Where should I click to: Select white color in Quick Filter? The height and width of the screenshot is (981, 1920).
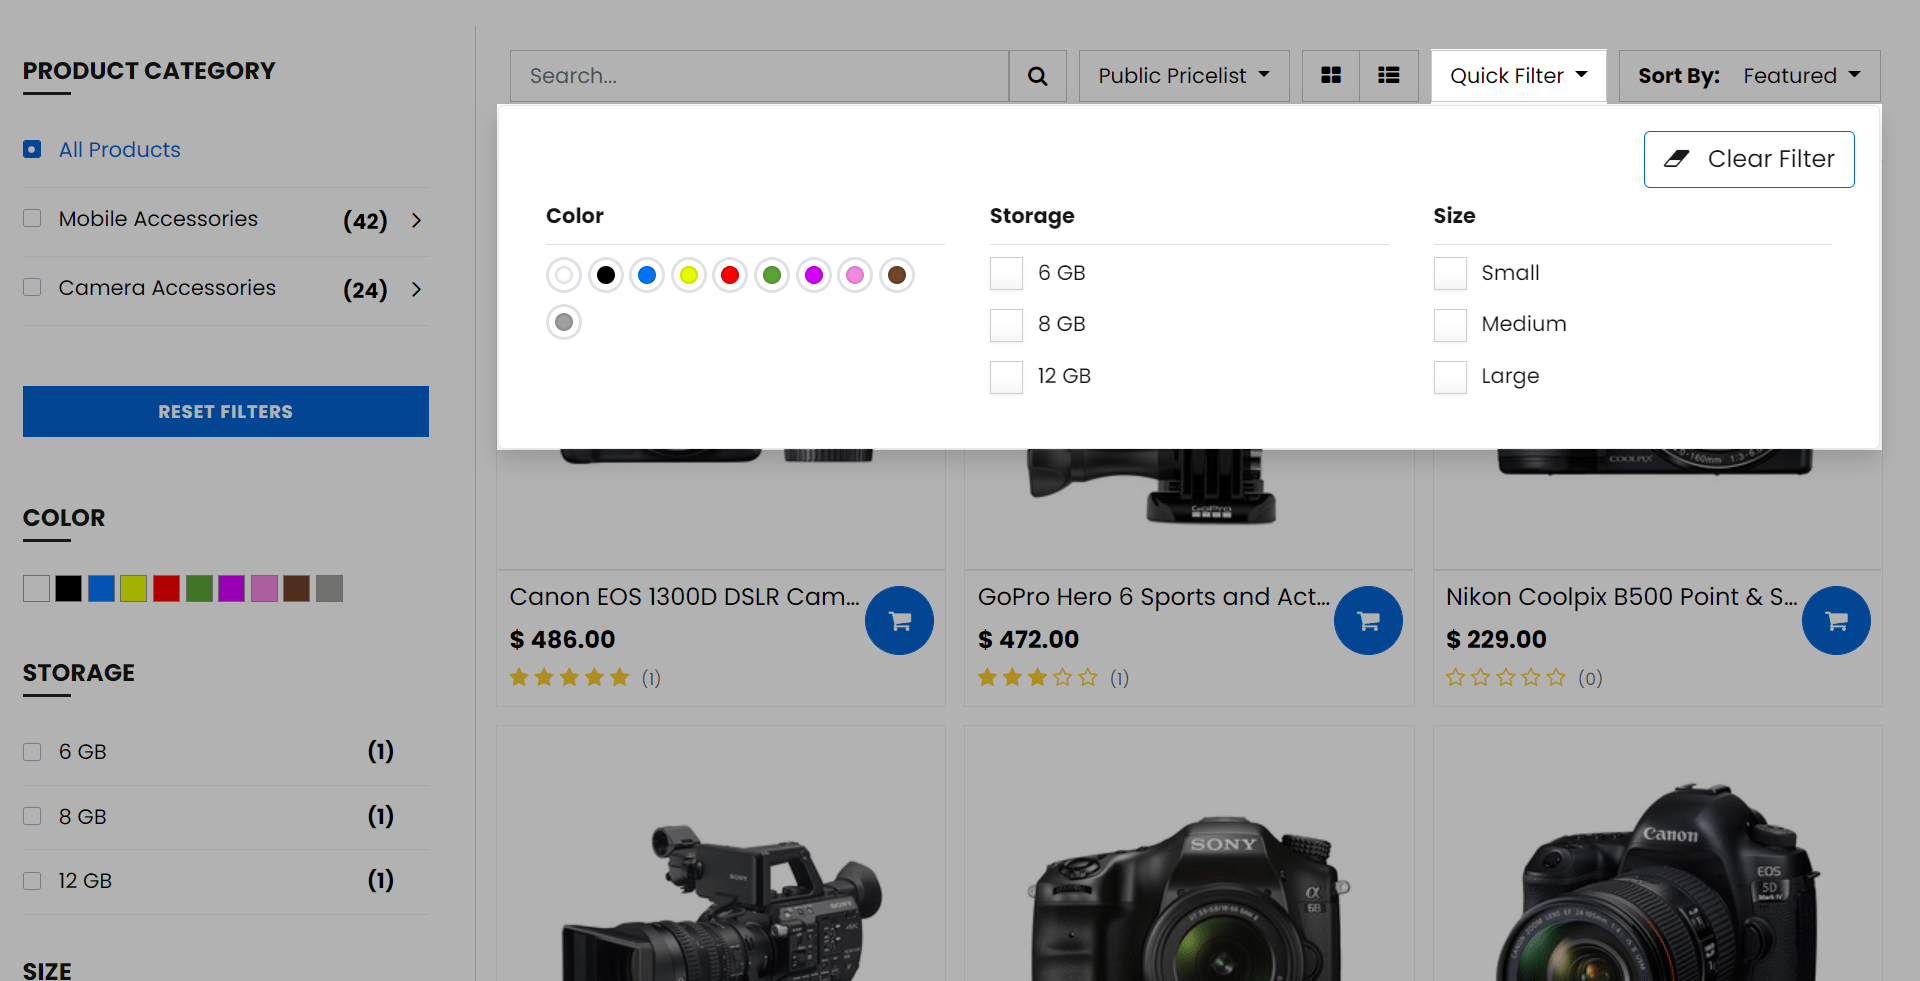[x=564, y=274]
